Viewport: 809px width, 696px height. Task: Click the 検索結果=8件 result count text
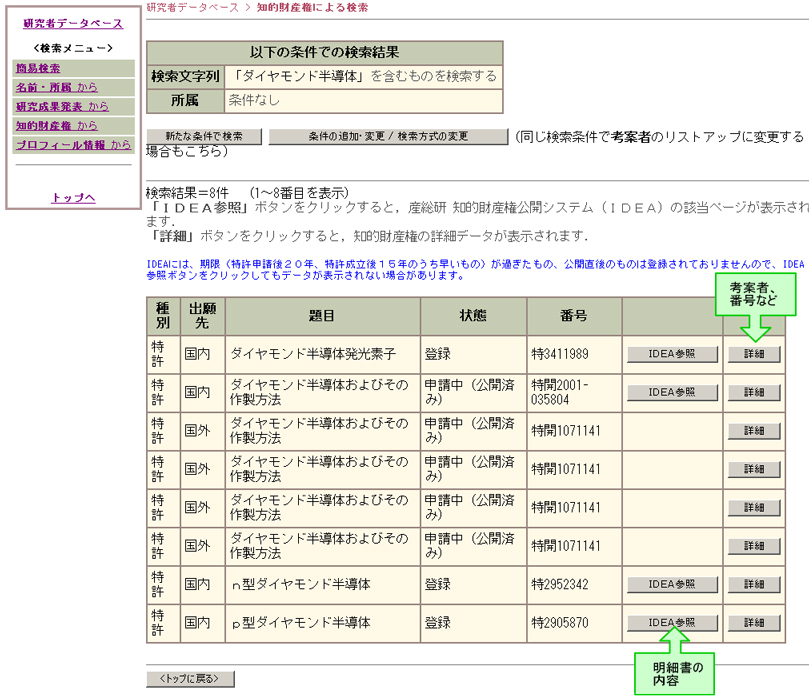[187, 193]
